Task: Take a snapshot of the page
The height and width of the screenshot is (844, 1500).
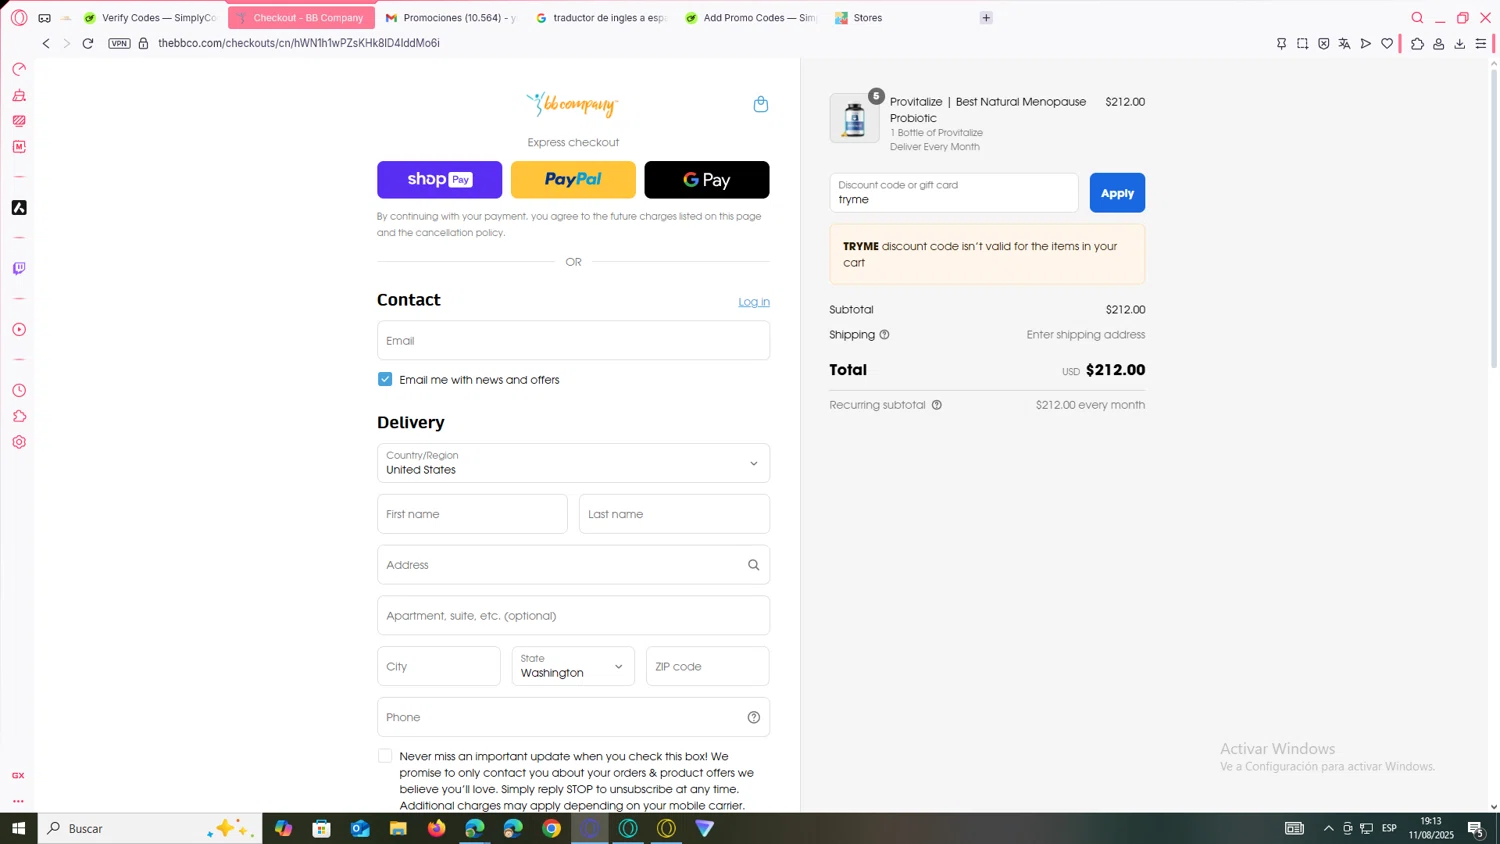Action: click(1302, 44)
